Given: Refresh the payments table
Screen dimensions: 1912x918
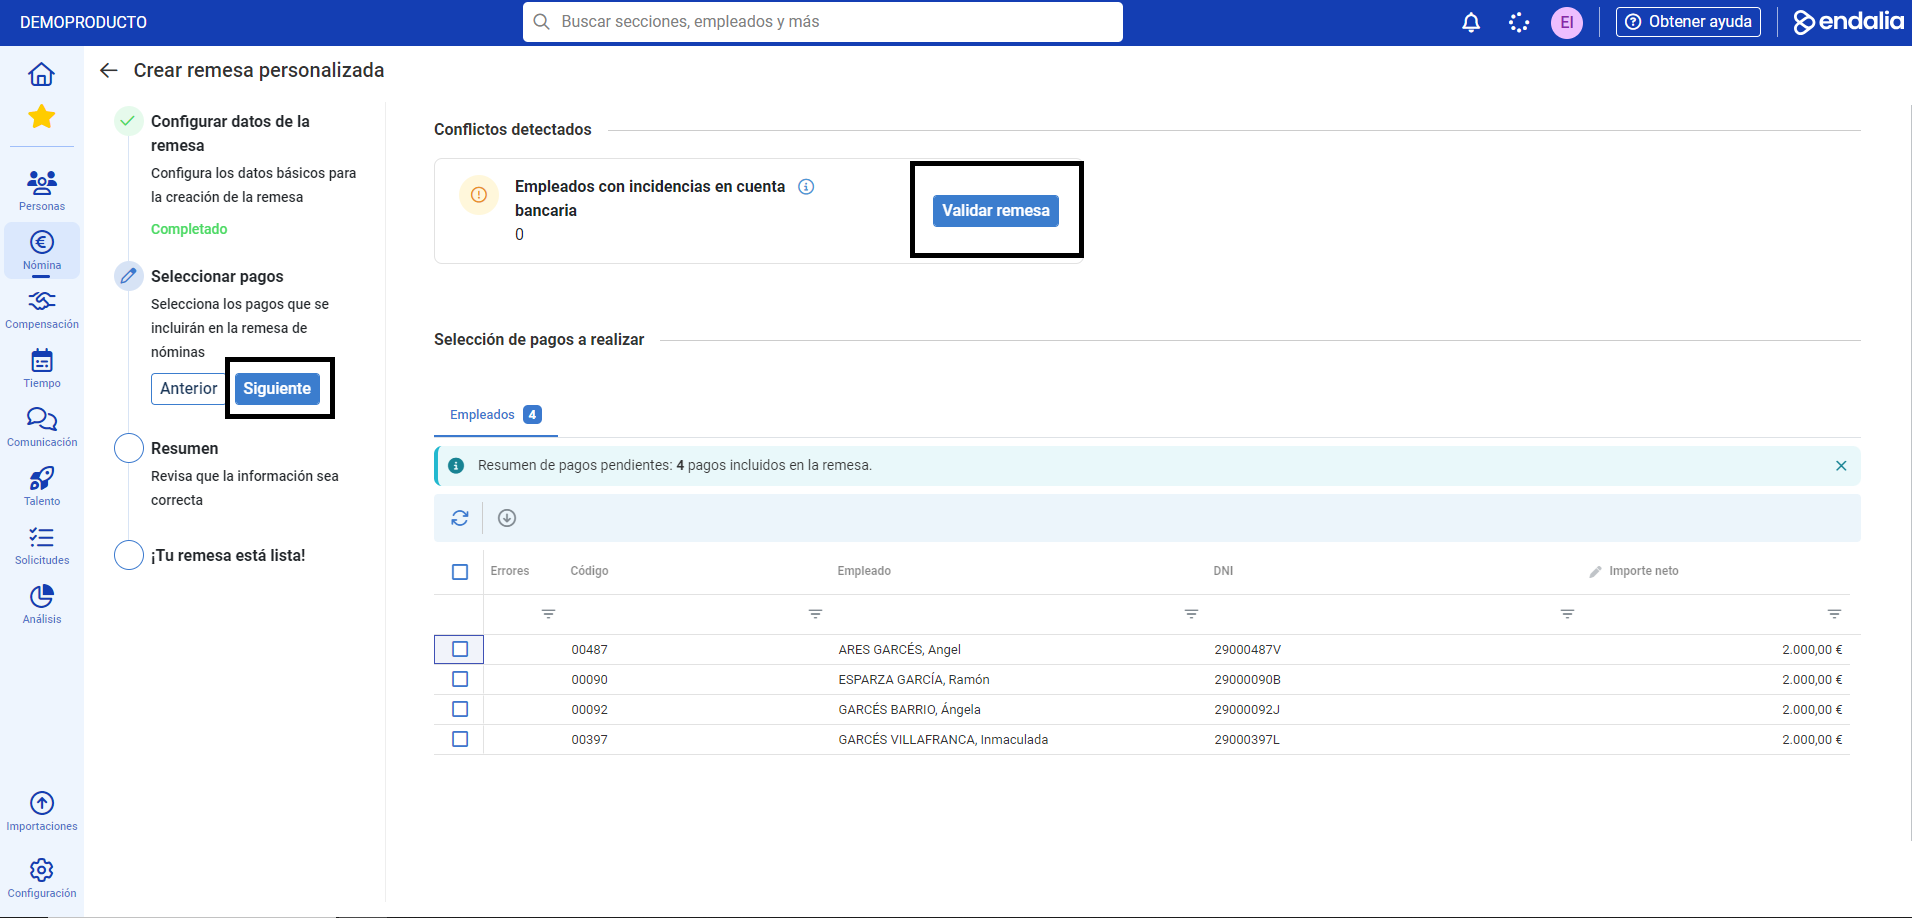Looking at the screenshot, I should click(x=460, y=518).
